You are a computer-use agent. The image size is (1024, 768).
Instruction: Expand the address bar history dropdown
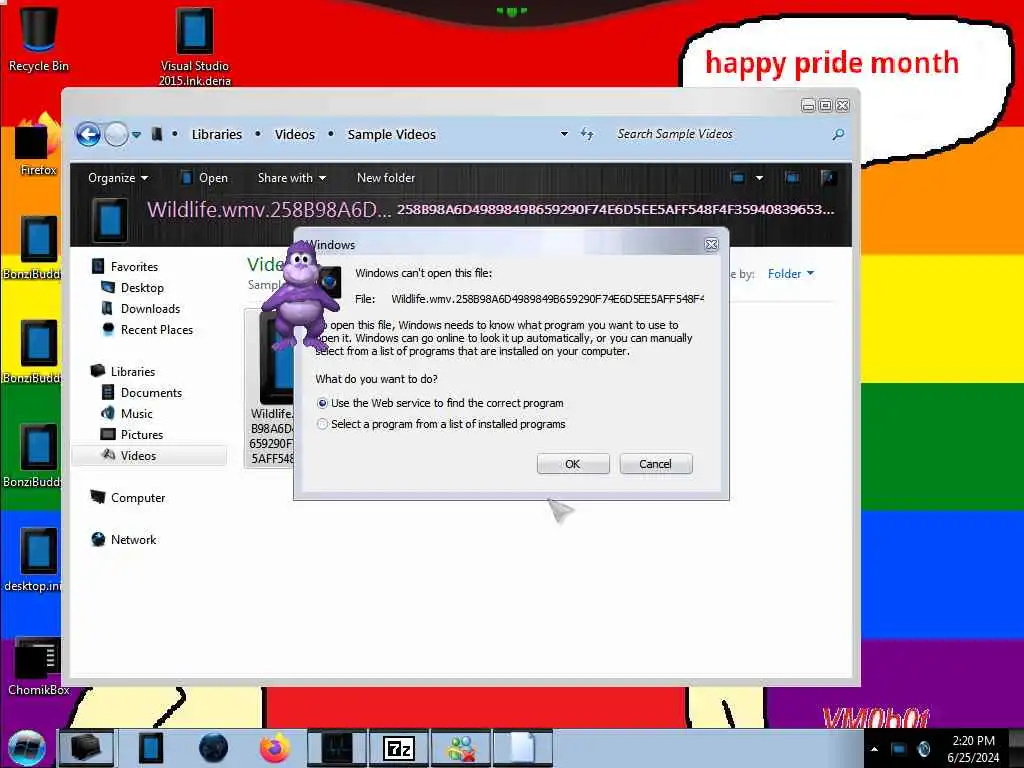tap(564, 135)
